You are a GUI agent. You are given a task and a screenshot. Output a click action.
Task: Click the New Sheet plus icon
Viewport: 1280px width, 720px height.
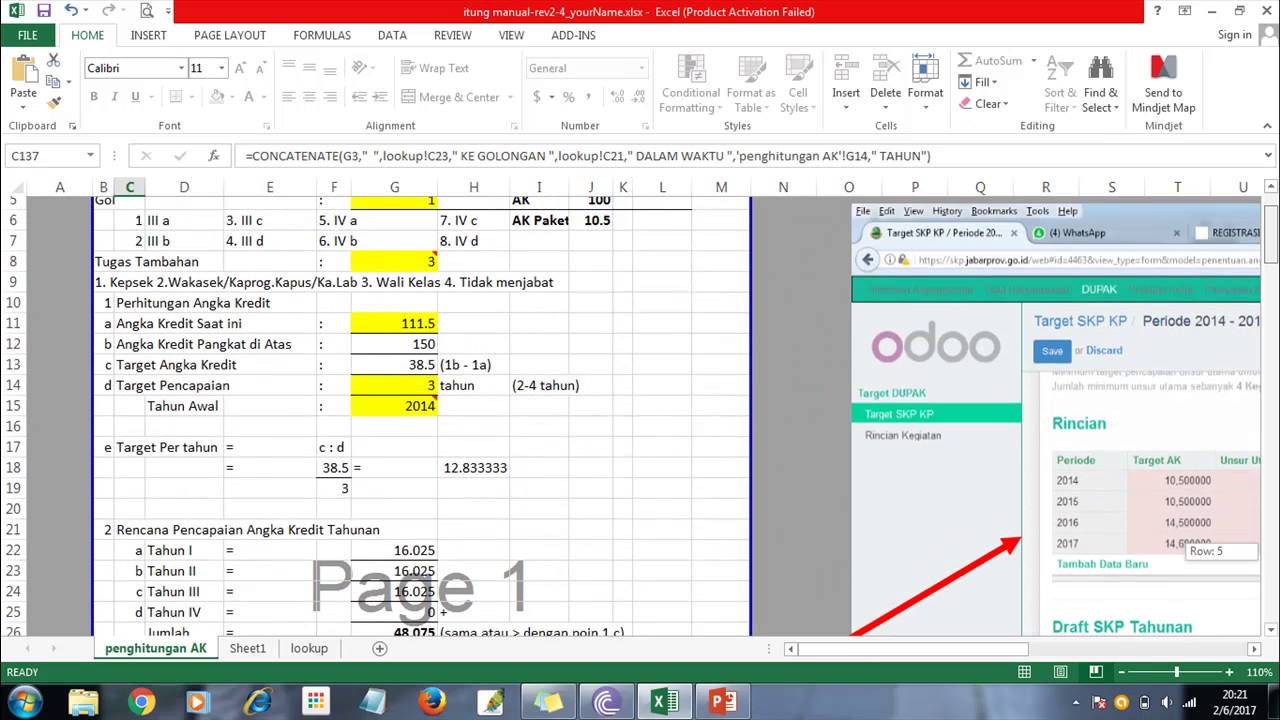(x=379, y=648)
